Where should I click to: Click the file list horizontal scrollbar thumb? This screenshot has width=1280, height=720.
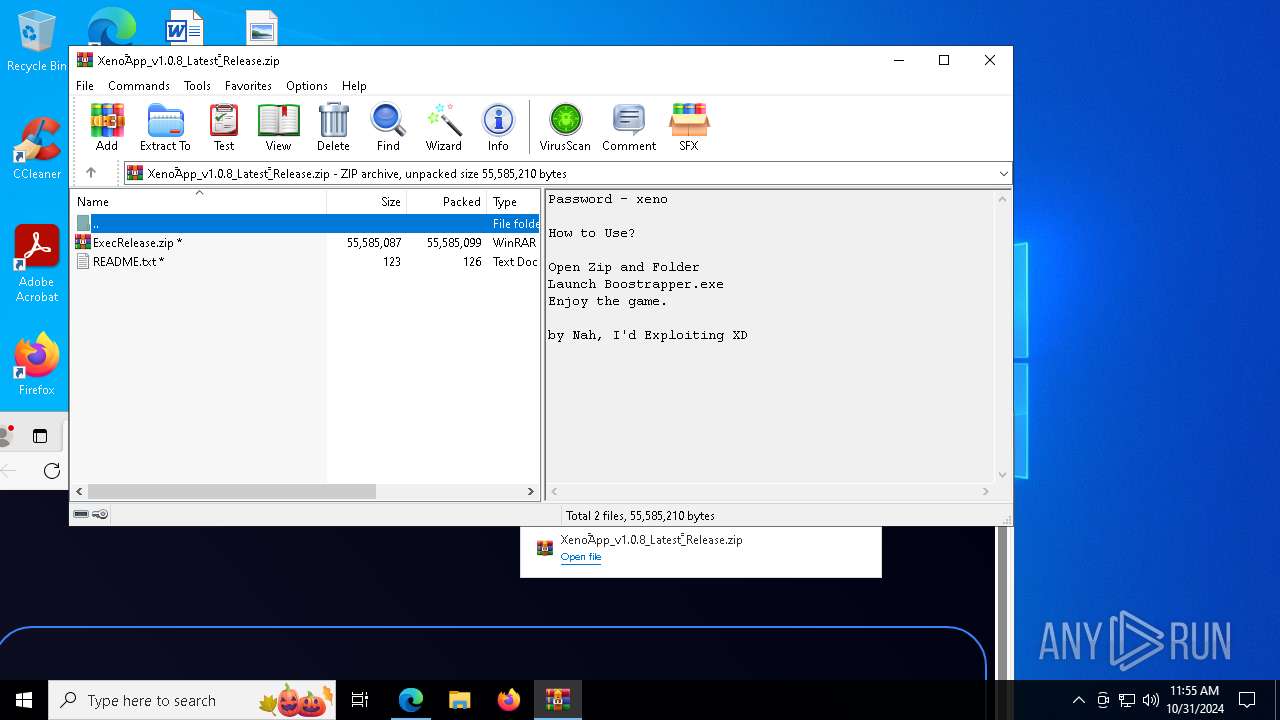pyautogui.click(x=231, y=491)
